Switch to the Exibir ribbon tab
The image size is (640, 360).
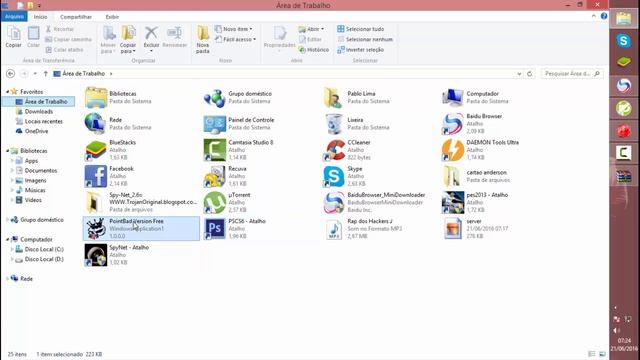[112, 17]
